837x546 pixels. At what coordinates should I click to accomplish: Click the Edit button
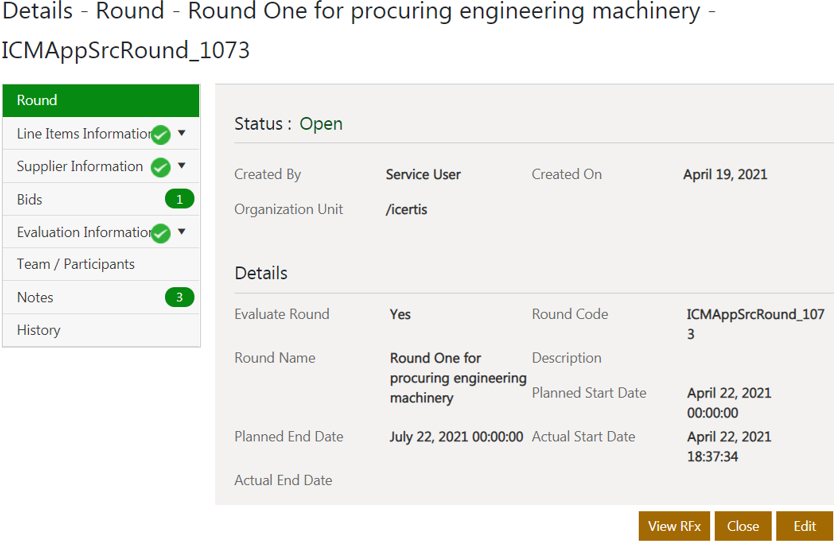tap(804, 526)
